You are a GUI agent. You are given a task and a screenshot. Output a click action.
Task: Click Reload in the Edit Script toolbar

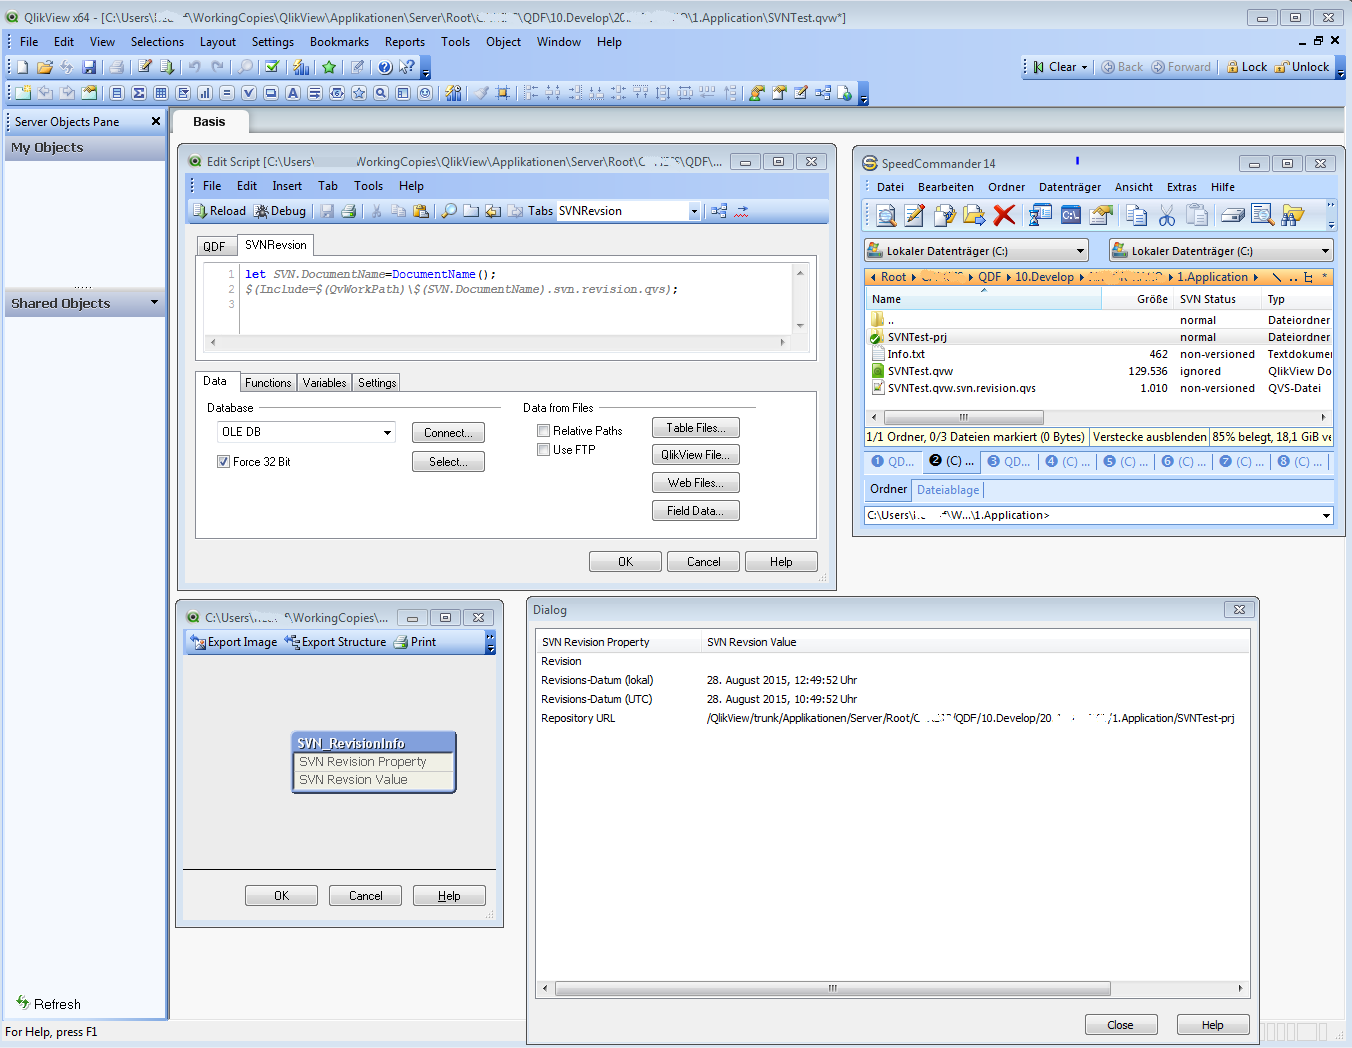pyautogui.click(x=219, y=211)
